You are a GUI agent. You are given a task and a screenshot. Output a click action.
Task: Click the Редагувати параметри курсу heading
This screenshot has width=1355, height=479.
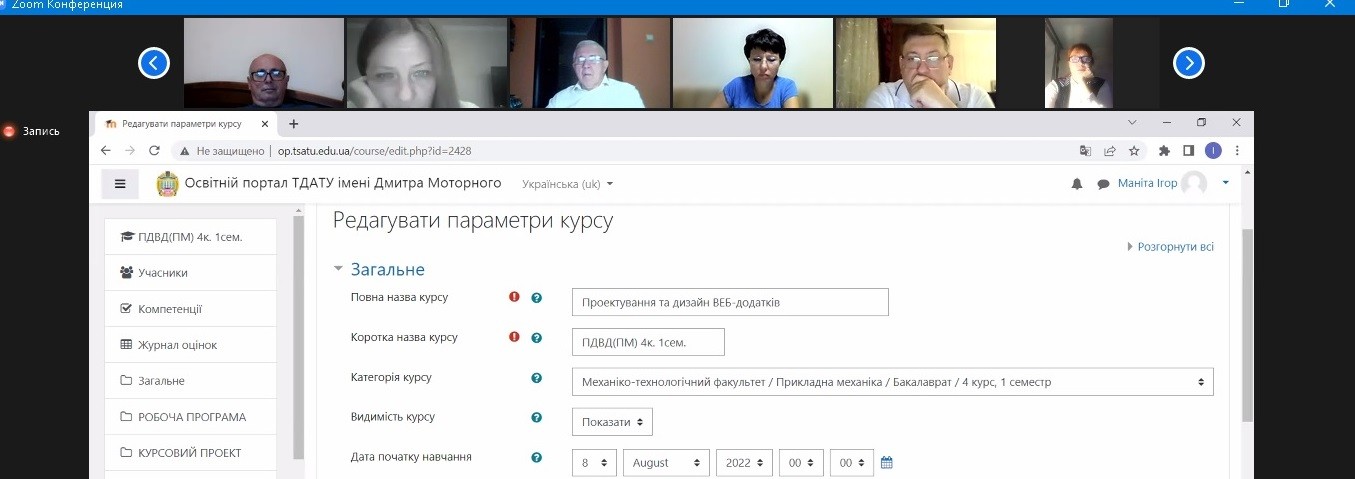tap(472, 221)
